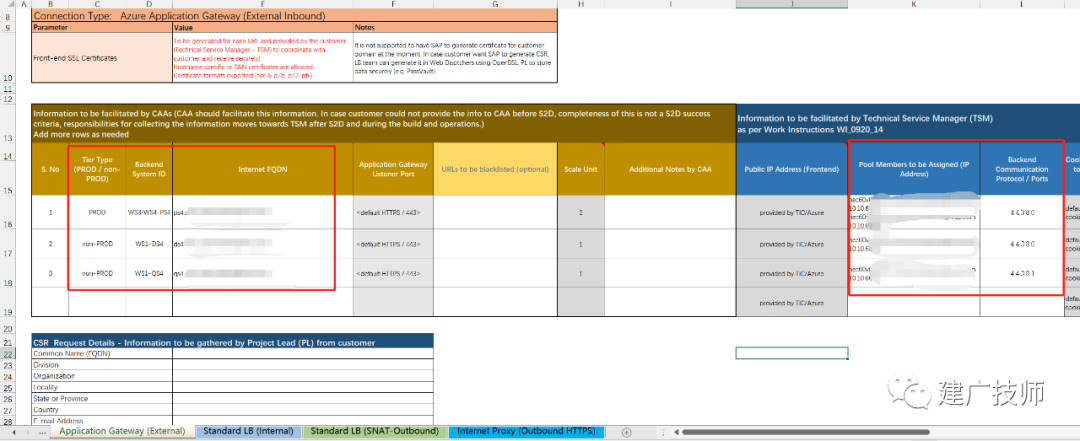Click the empty value cell beside Country
Screen dimensions: 1080x441
point(303,409)
